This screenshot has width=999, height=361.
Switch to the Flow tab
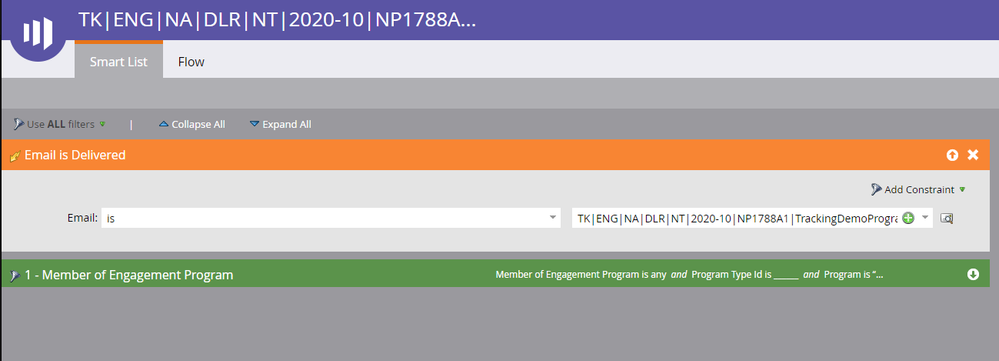191,62
